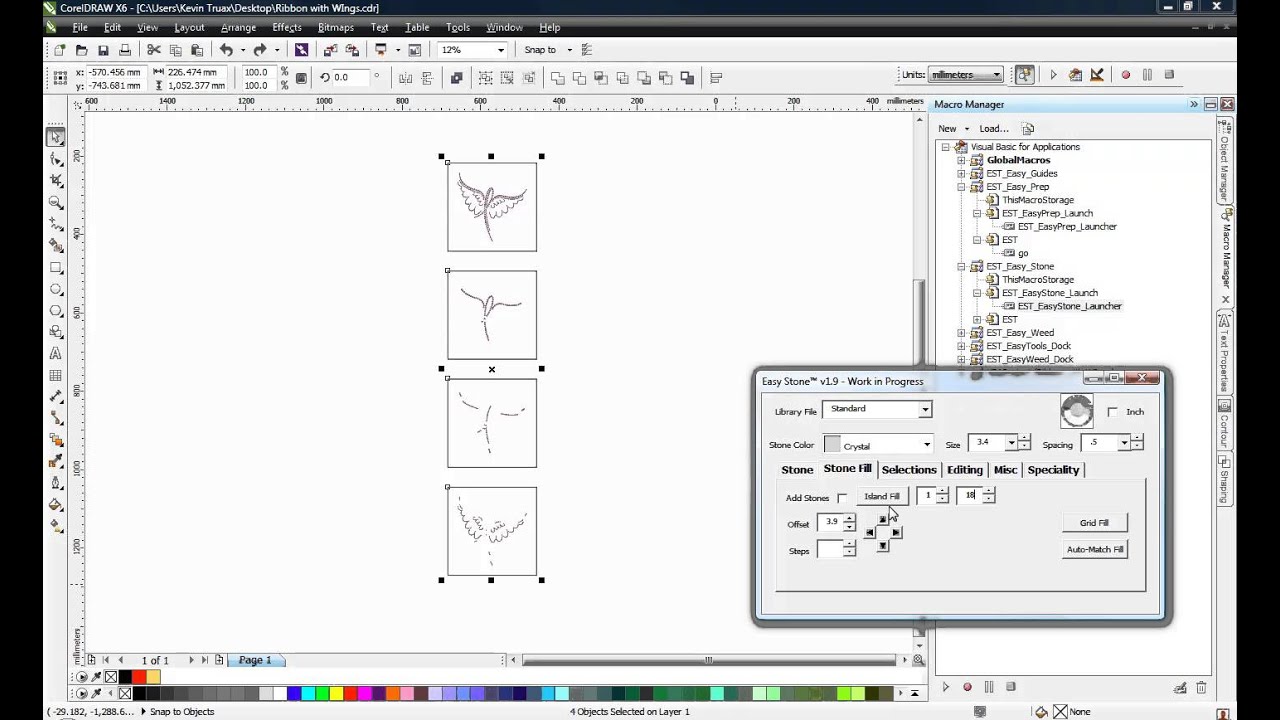This screenshot has width=1280, height=720.
Task: Click the Align and Distribute icon
Action: pos(716,78)
